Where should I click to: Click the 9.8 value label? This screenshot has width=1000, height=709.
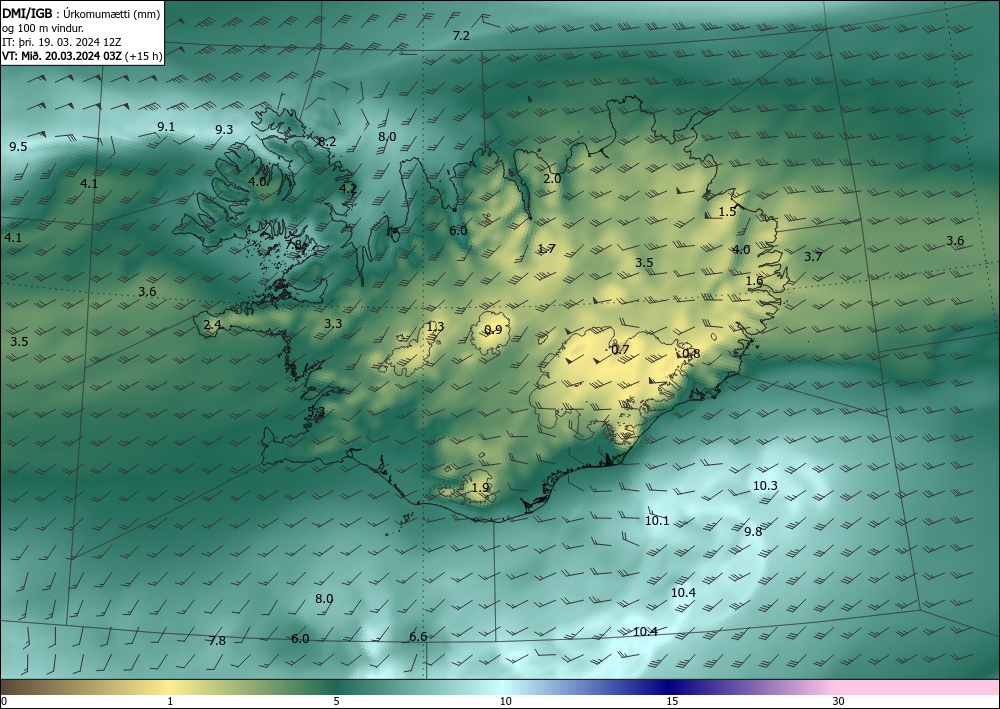coord(753,531)
